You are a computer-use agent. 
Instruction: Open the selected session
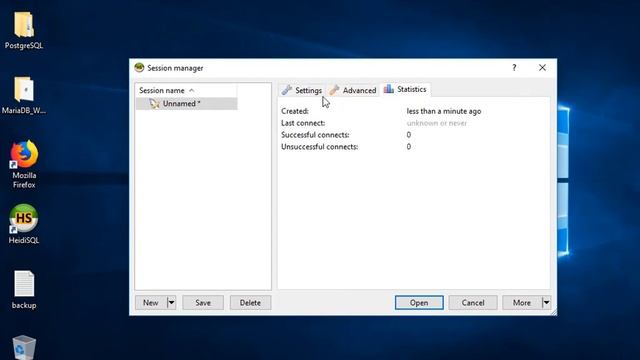pos(419,302)
